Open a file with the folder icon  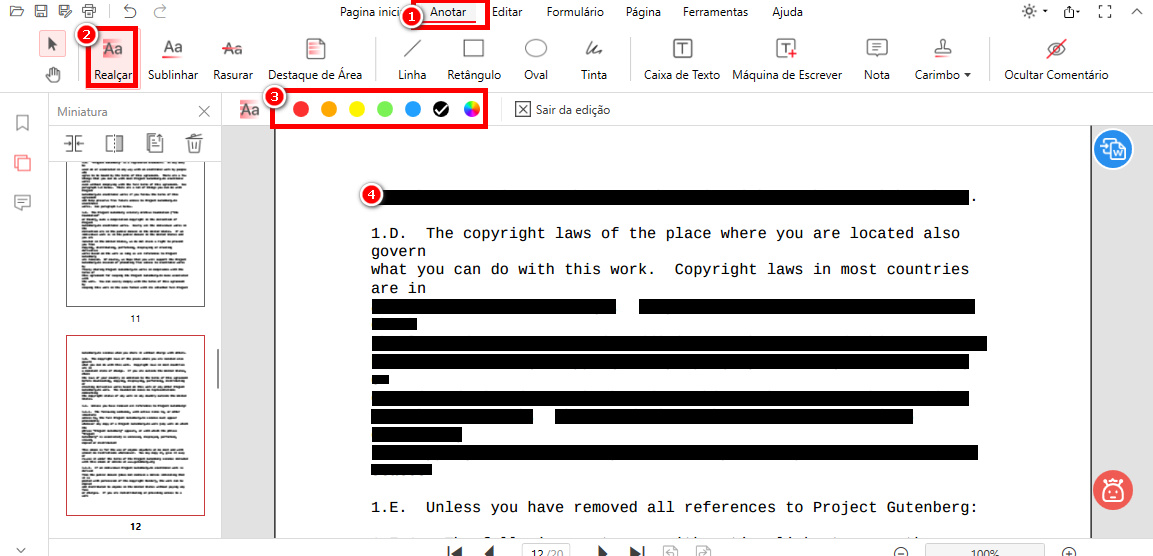tap(17, 11)
